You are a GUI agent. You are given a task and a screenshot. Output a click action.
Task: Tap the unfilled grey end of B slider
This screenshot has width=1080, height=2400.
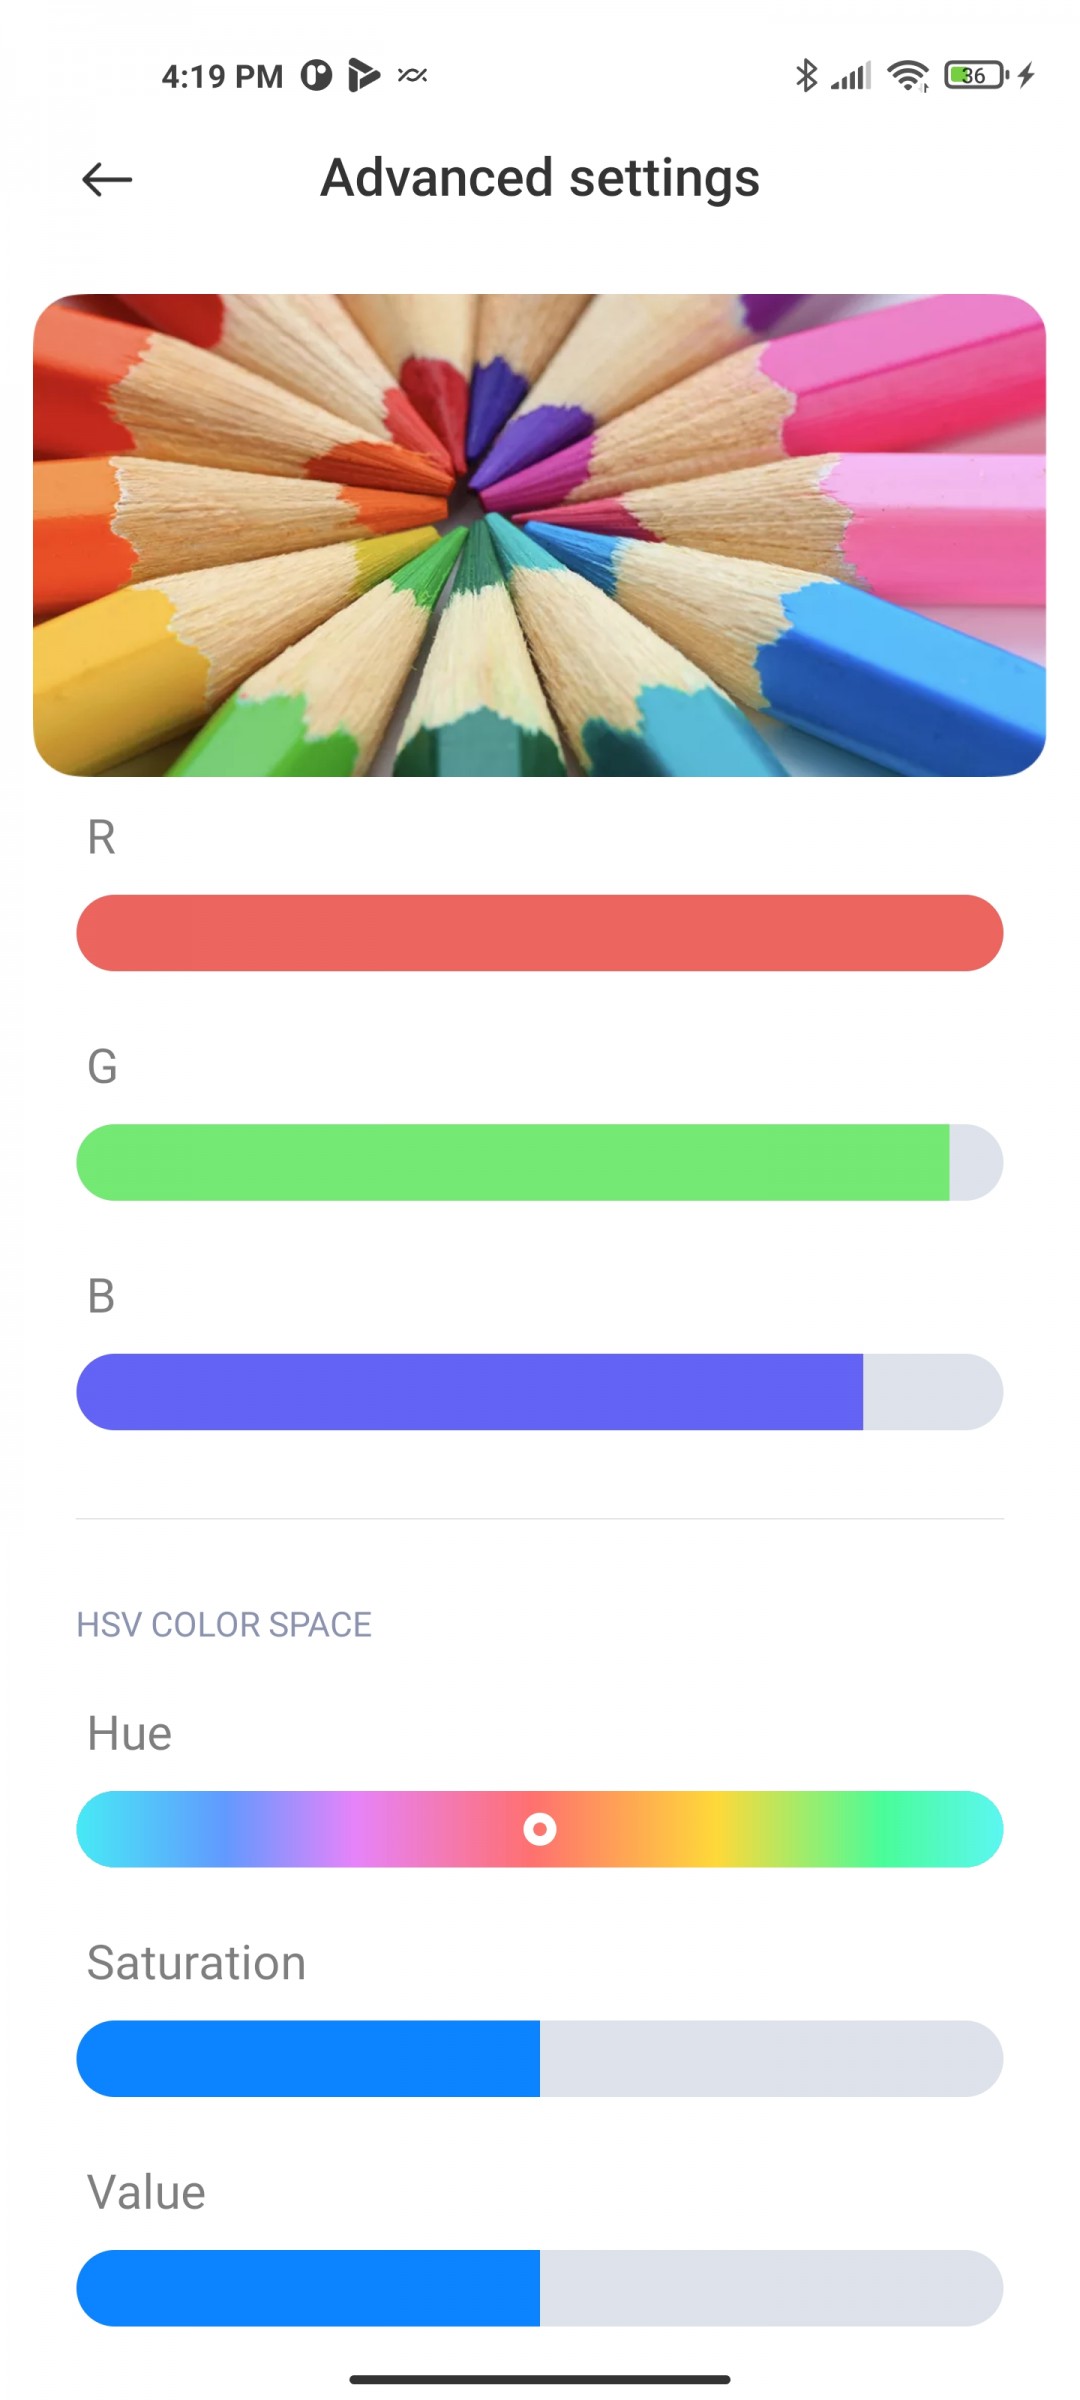click(932, 1392)
